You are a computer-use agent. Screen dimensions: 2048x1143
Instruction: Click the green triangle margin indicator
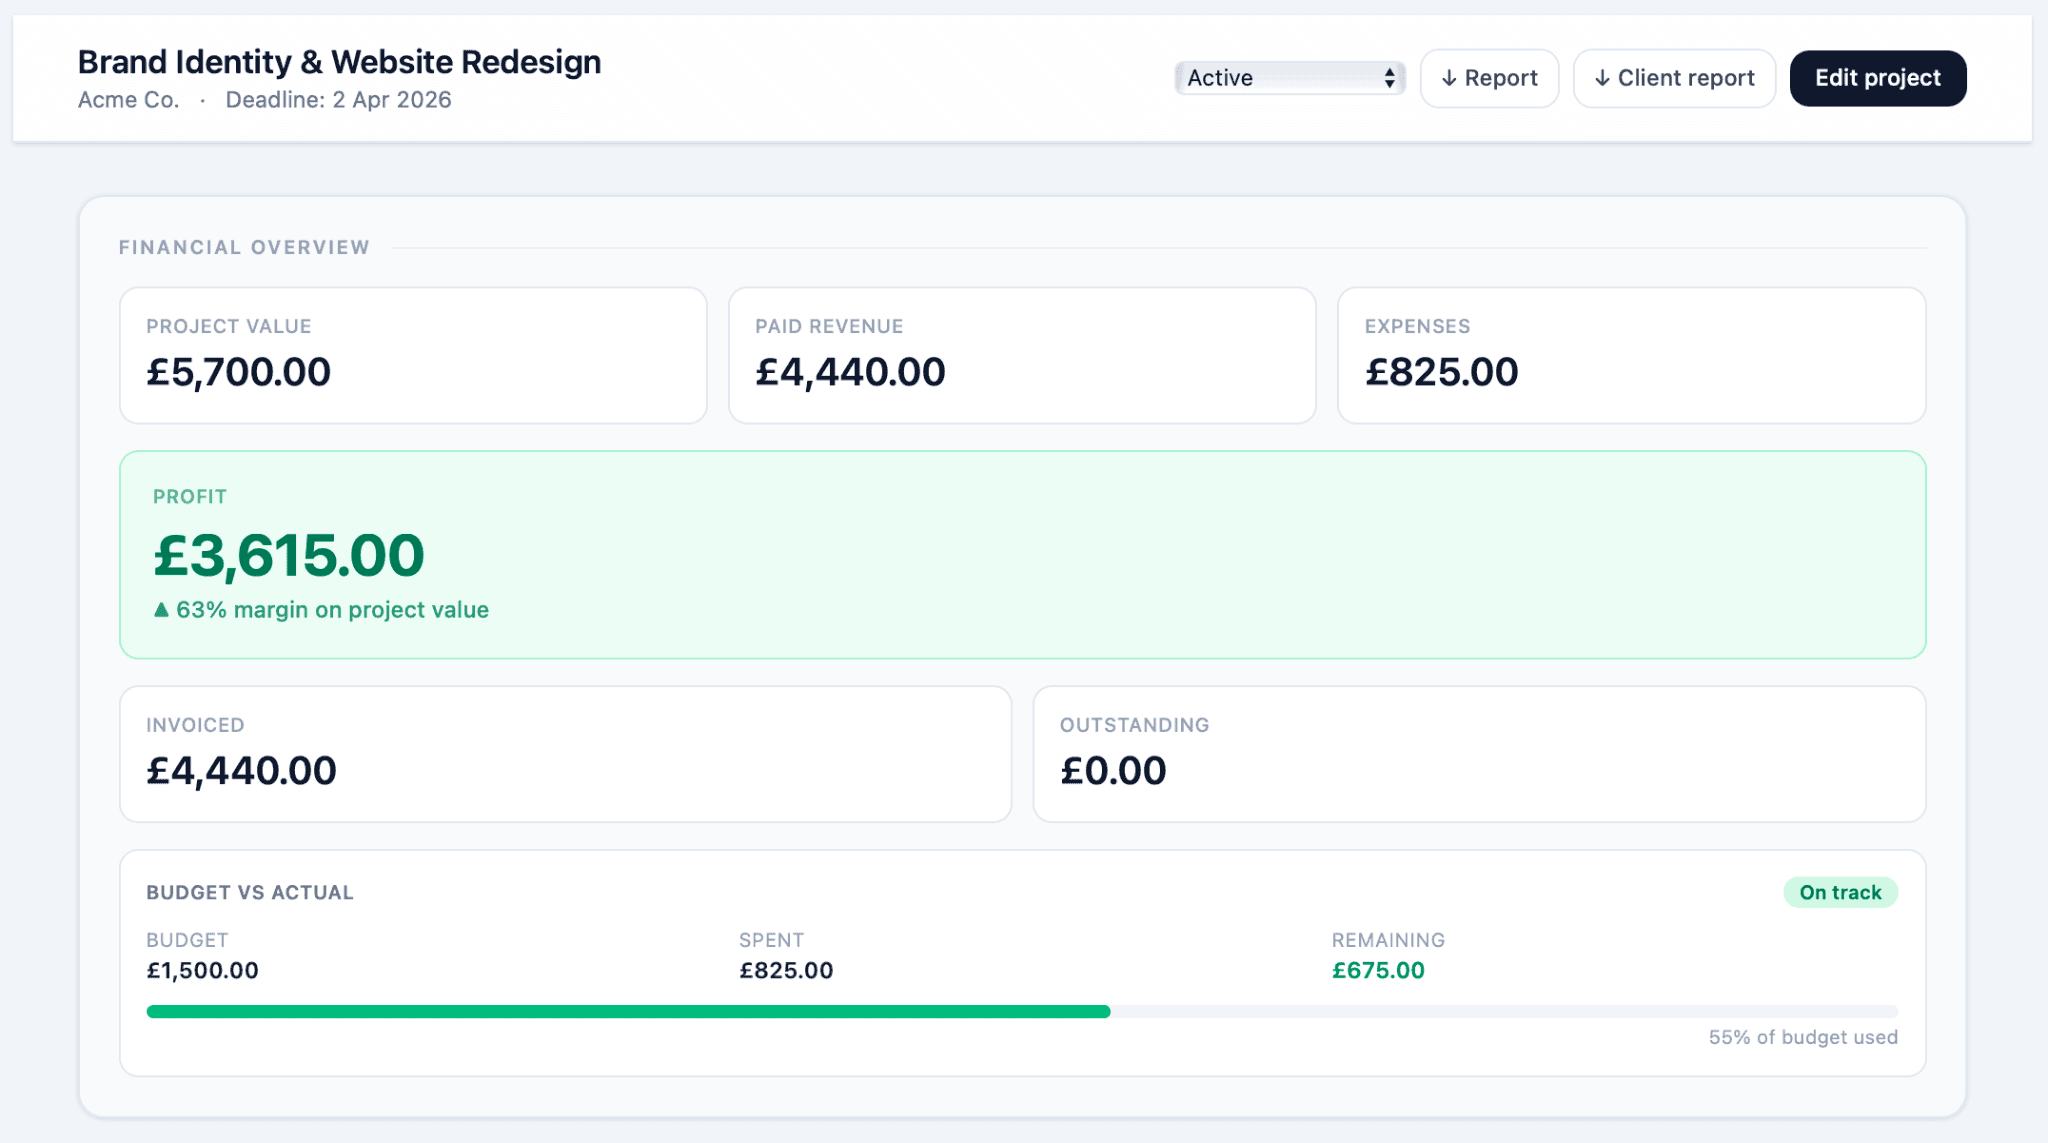click(161, 608)
